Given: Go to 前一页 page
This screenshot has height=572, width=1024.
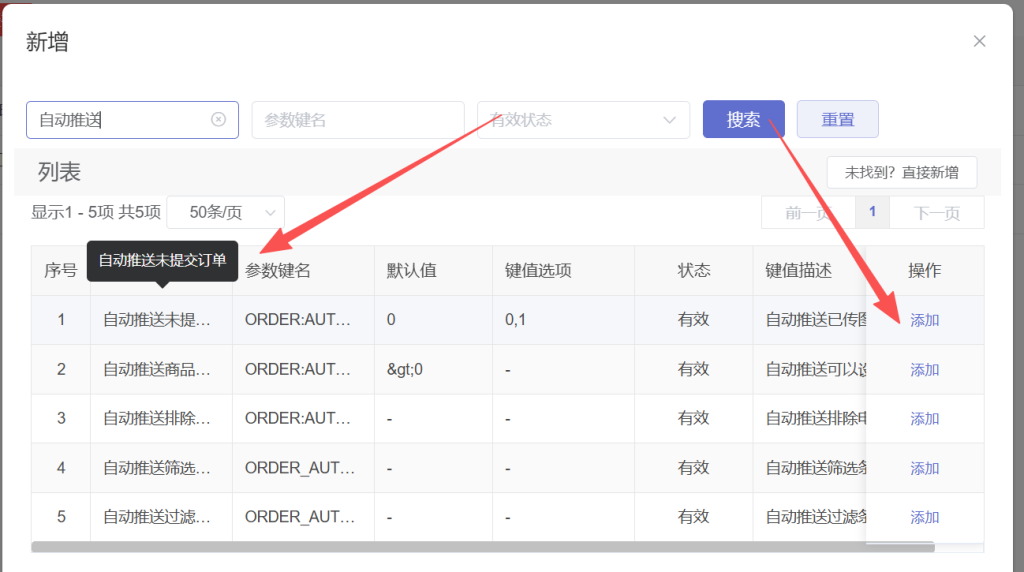Looking at the screenshot, I should 808,212.
